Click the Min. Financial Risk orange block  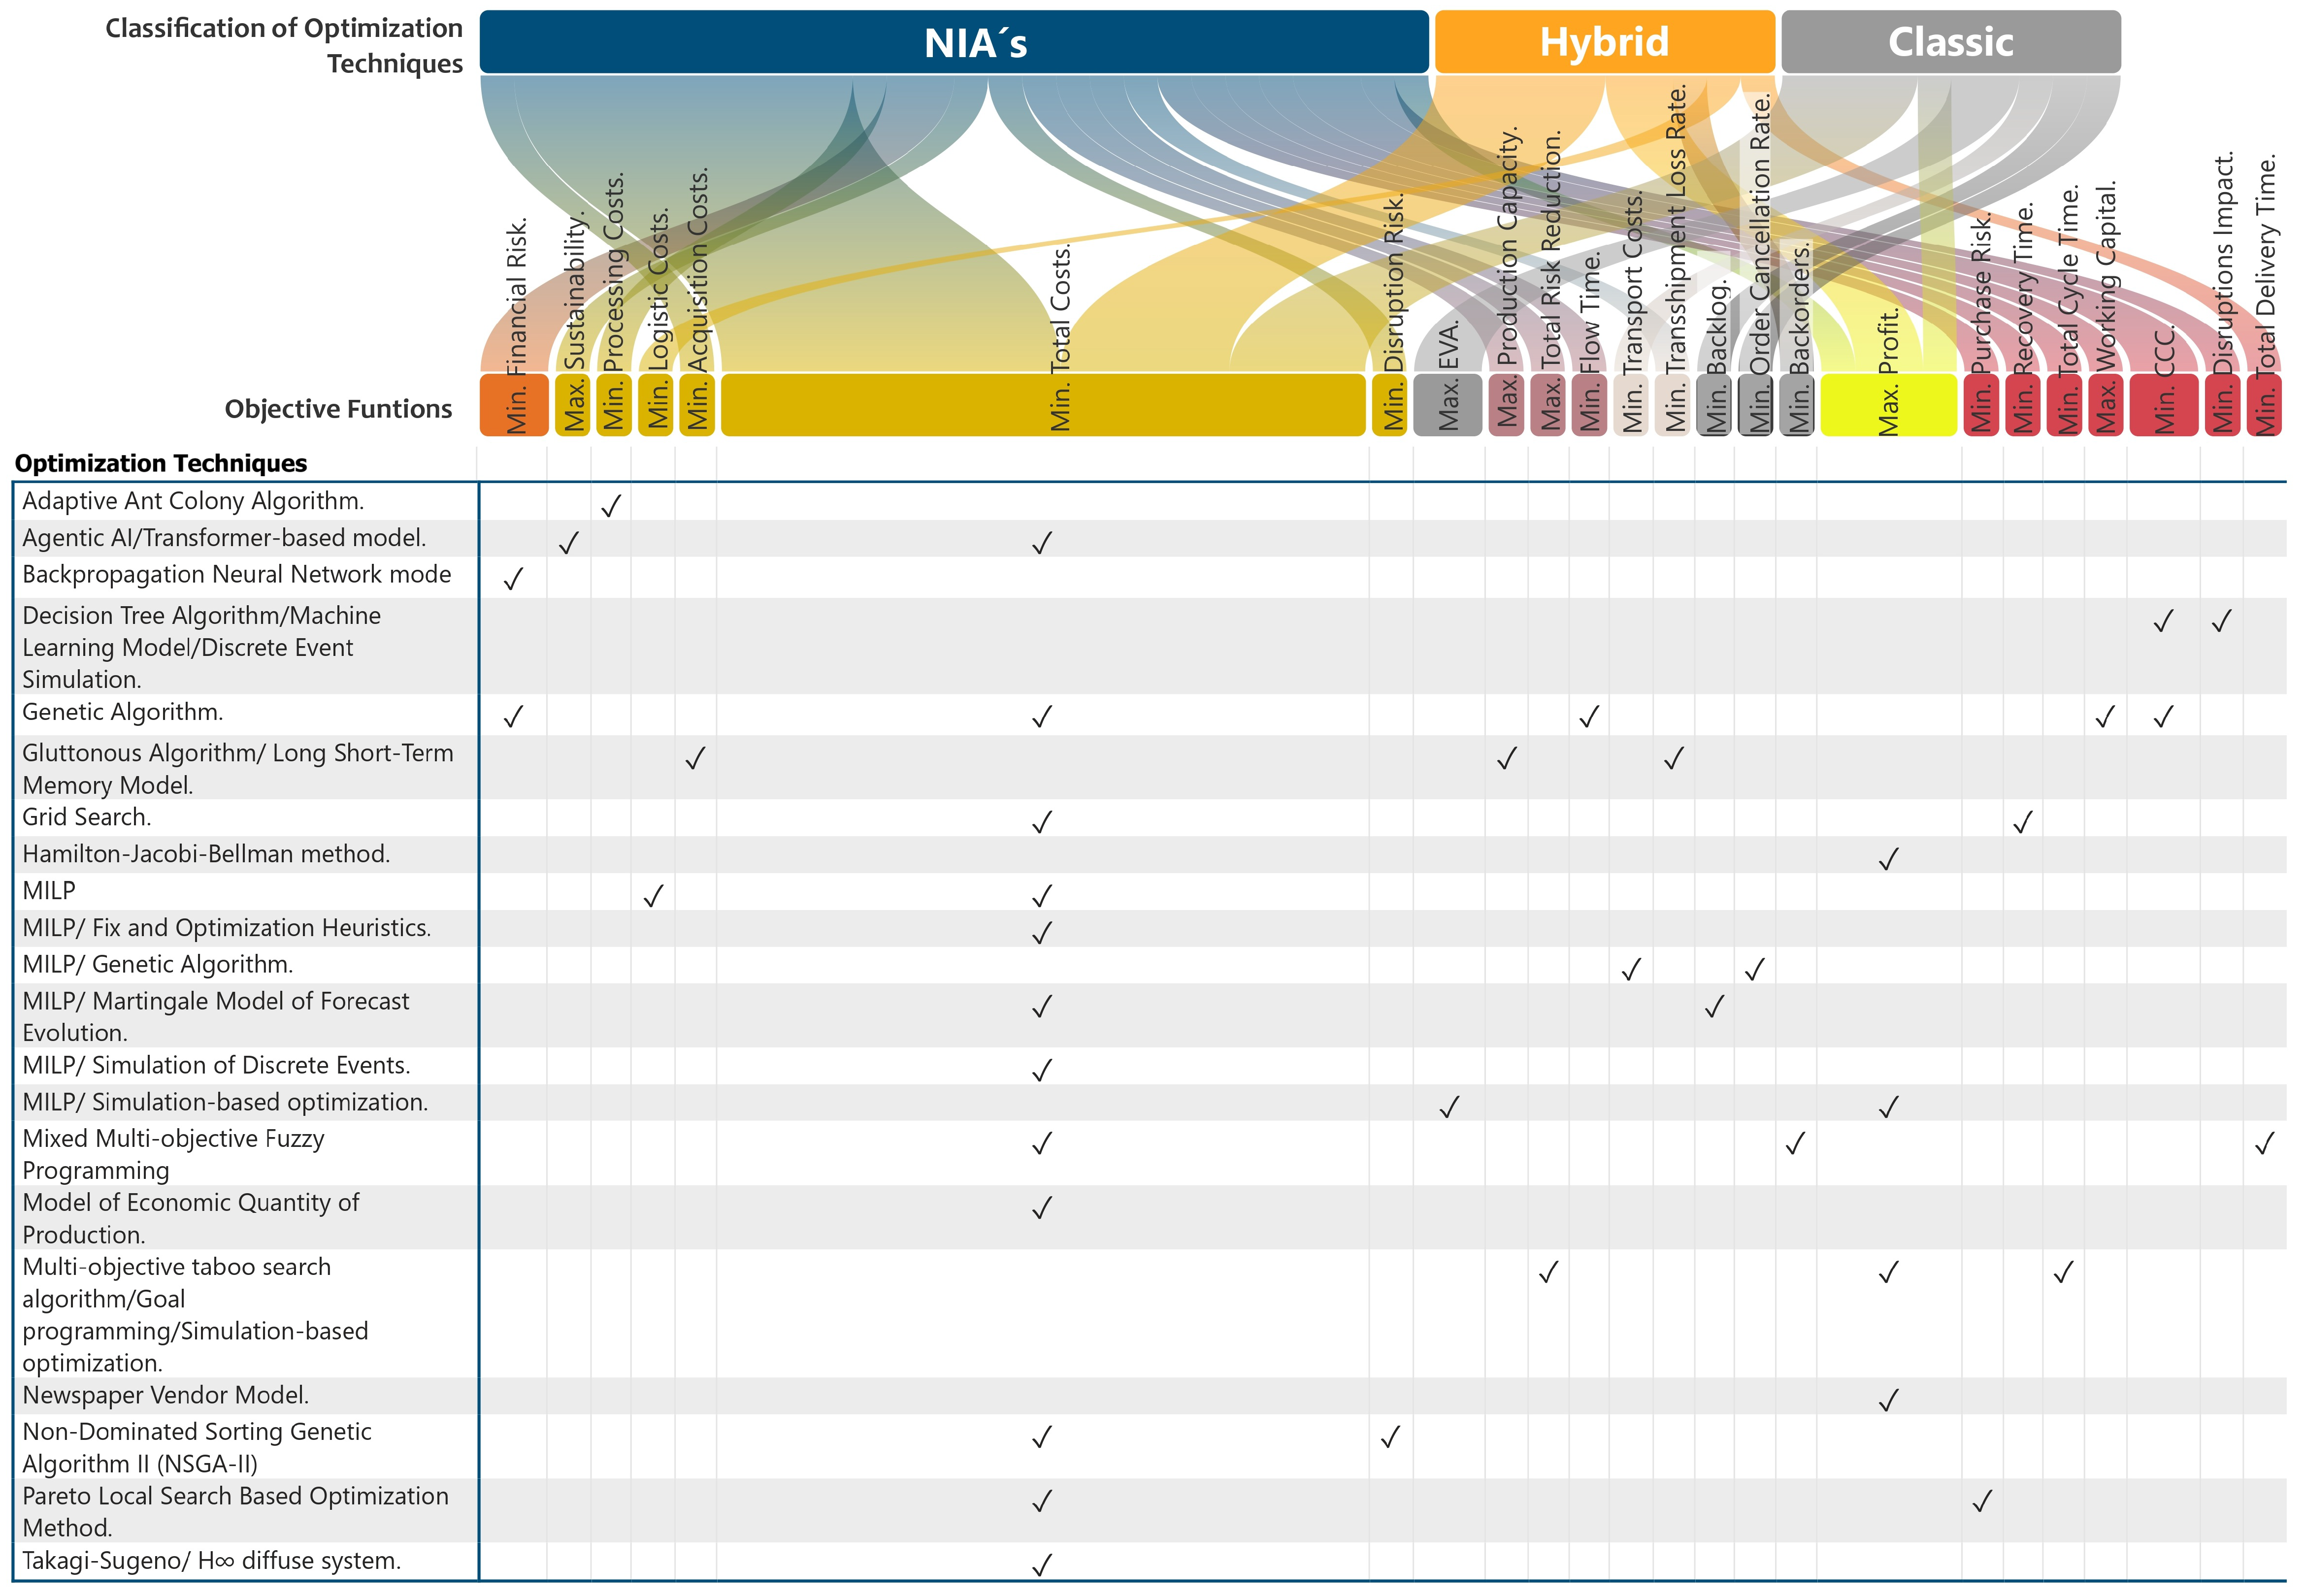click(514, 405)
